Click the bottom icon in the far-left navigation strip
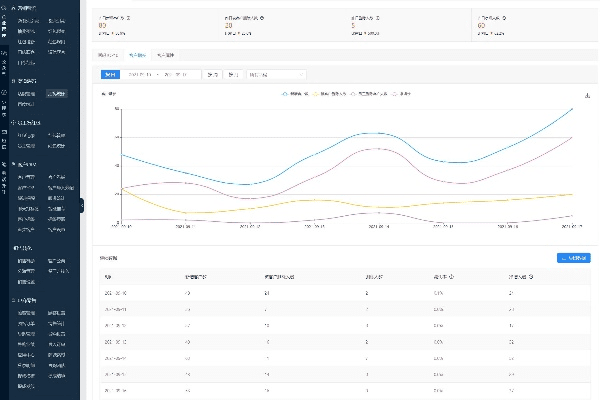 [5, 161]
